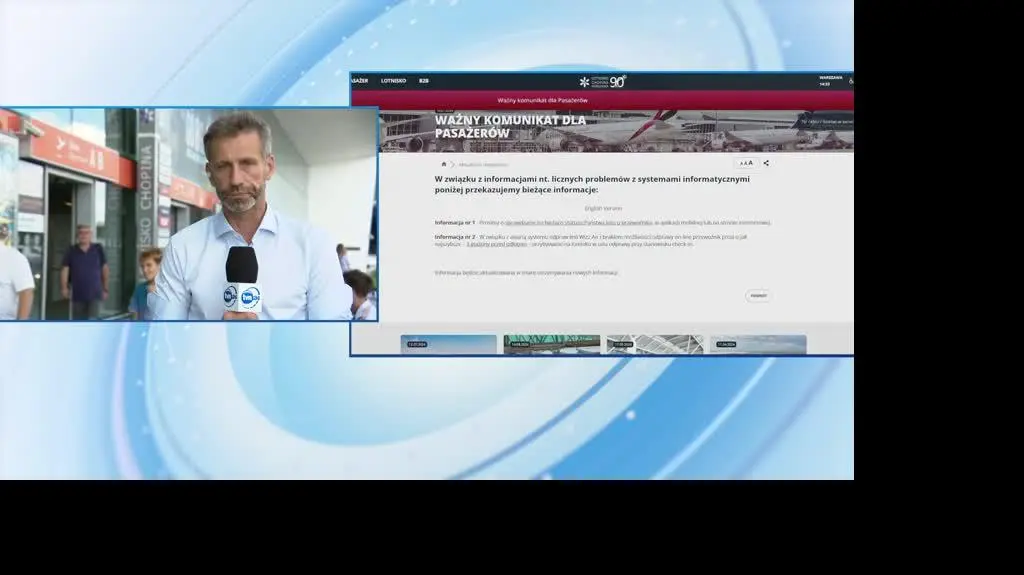Click the POWRÓT button
The width and height of the screenshot is (1024, 575).
(x=758, y=296)
